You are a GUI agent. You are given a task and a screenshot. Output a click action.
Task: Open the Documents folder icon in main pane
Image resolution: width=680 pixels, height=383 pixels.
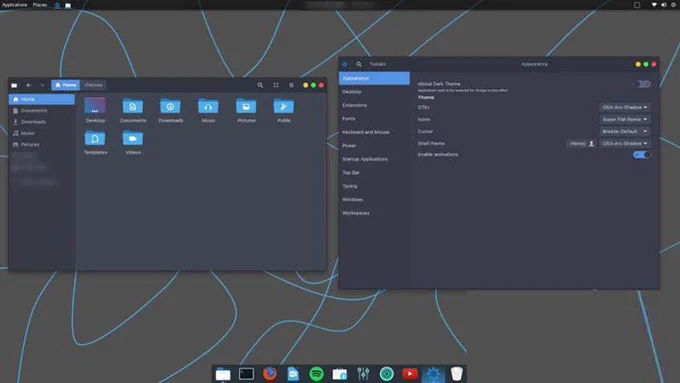[133, 106]
